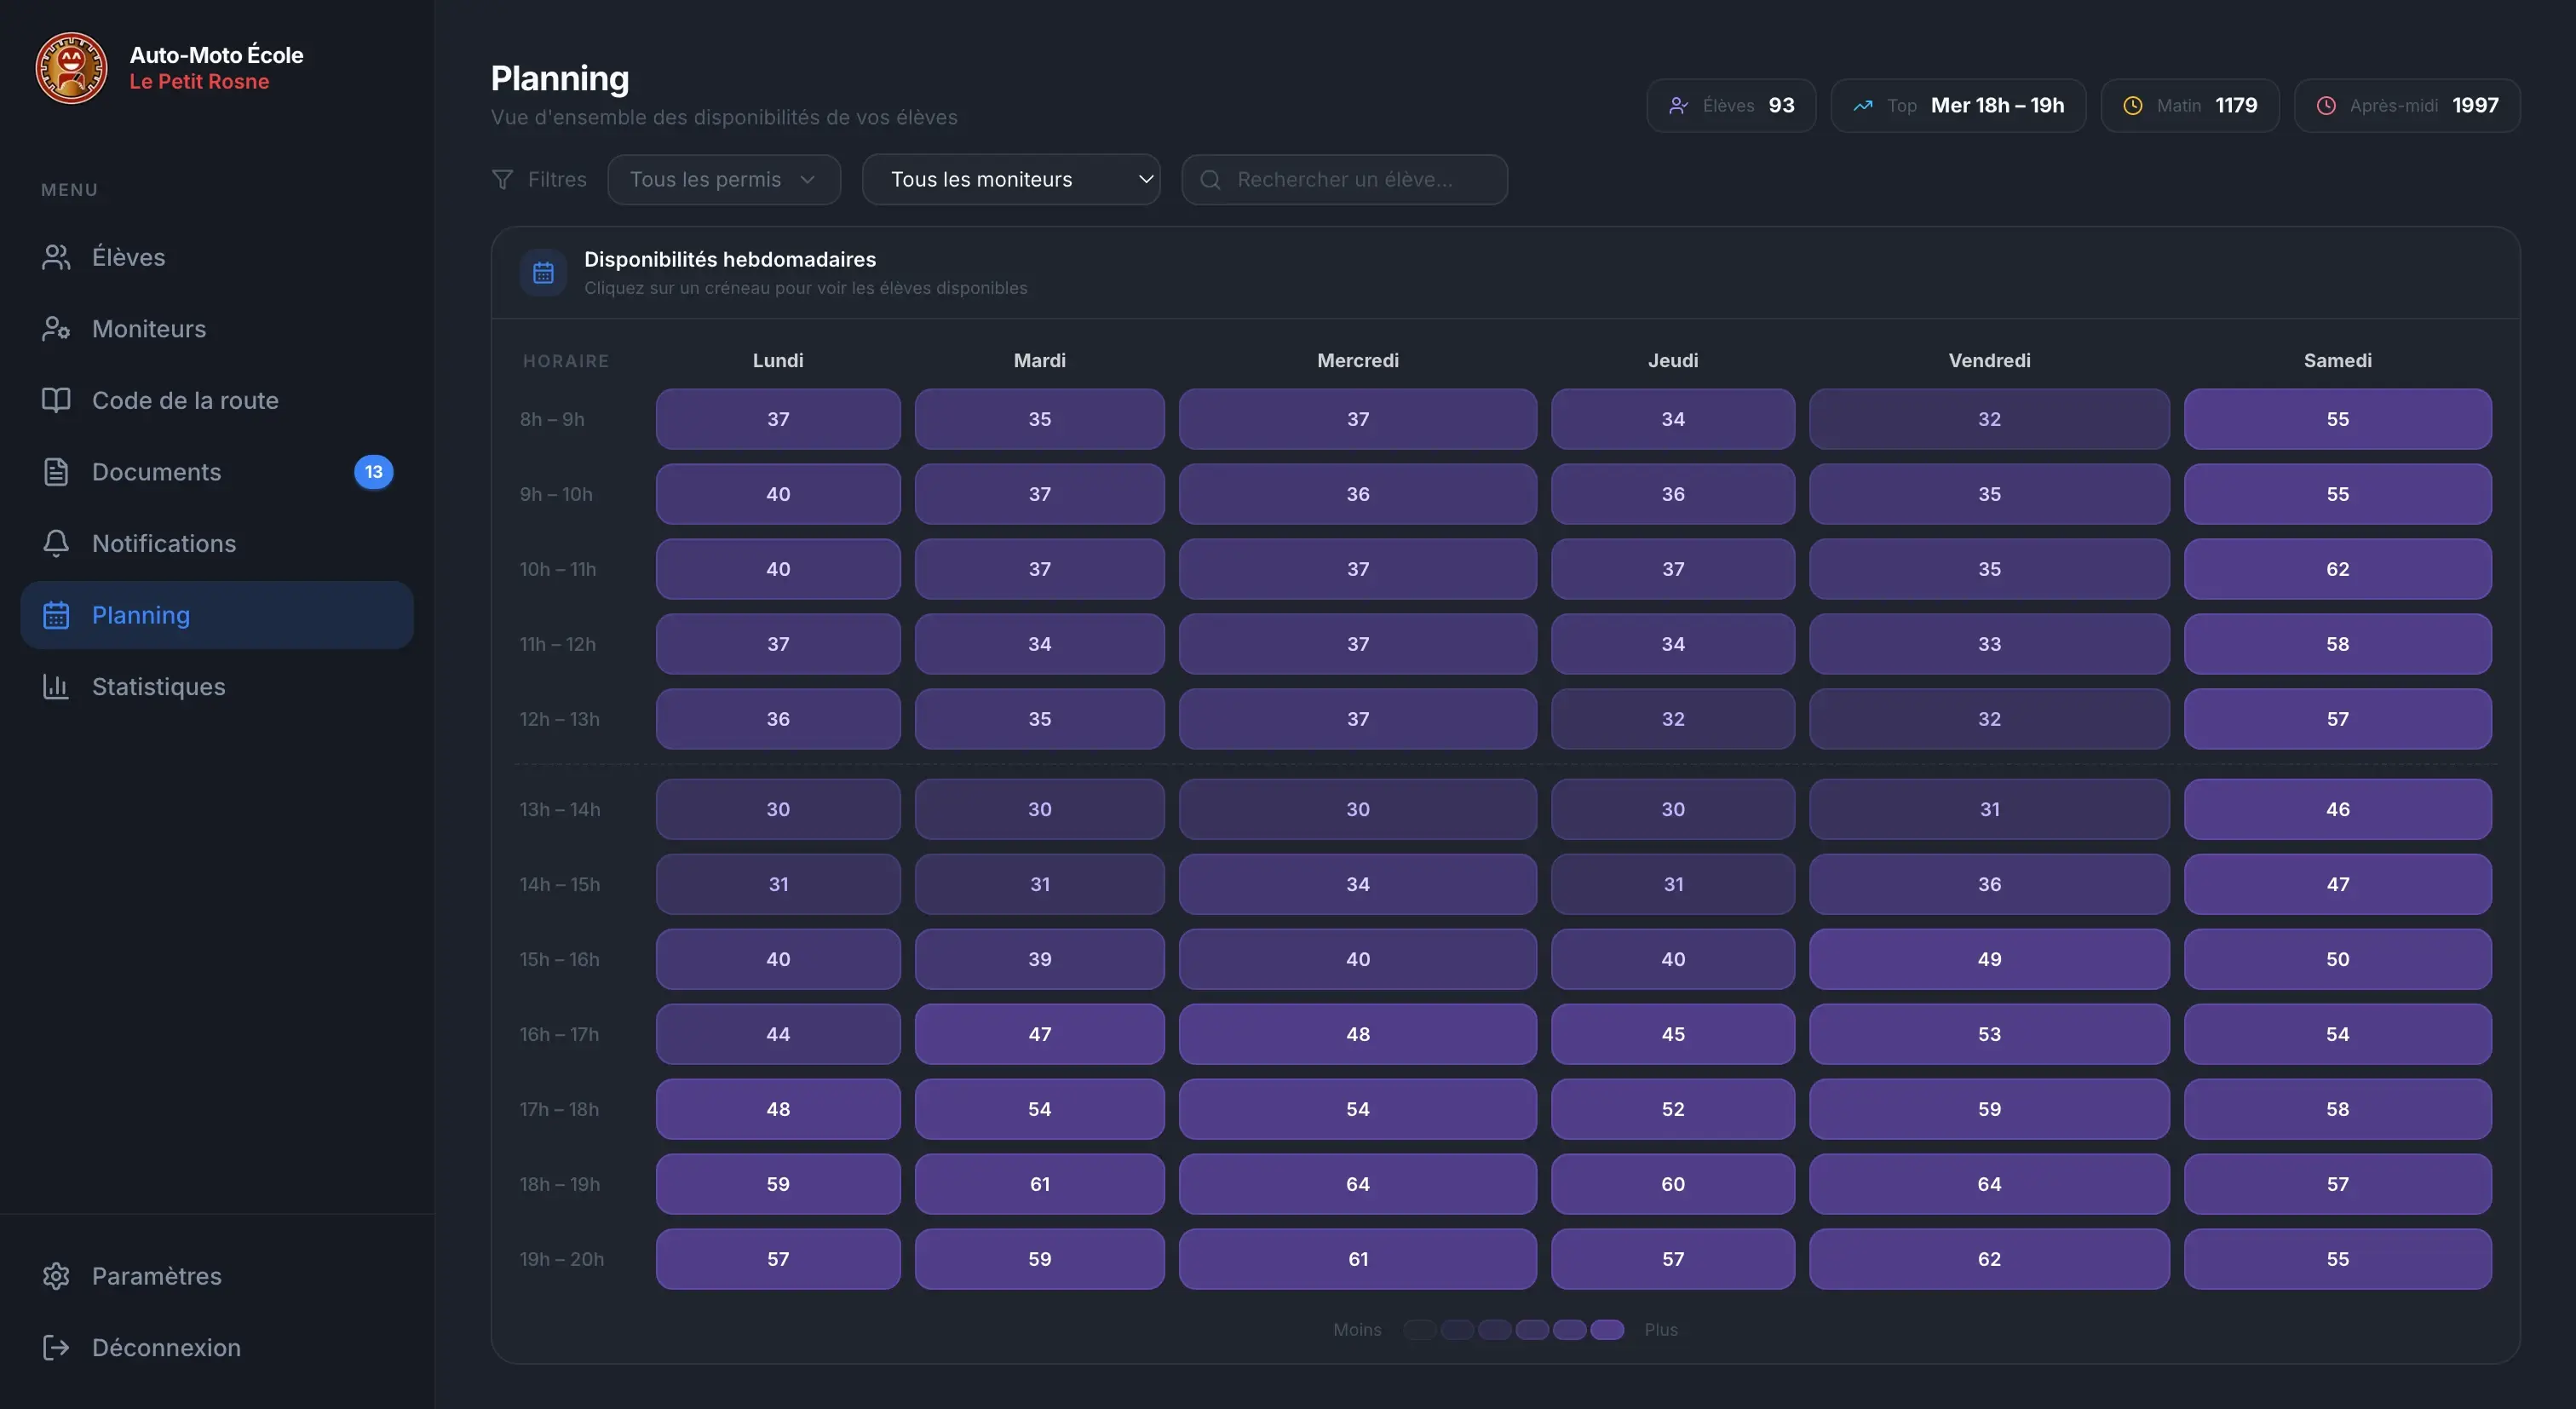The image size is (2576, 1409).
Task: Click the Documents badge showing 13
Action: tap(373, 472)
